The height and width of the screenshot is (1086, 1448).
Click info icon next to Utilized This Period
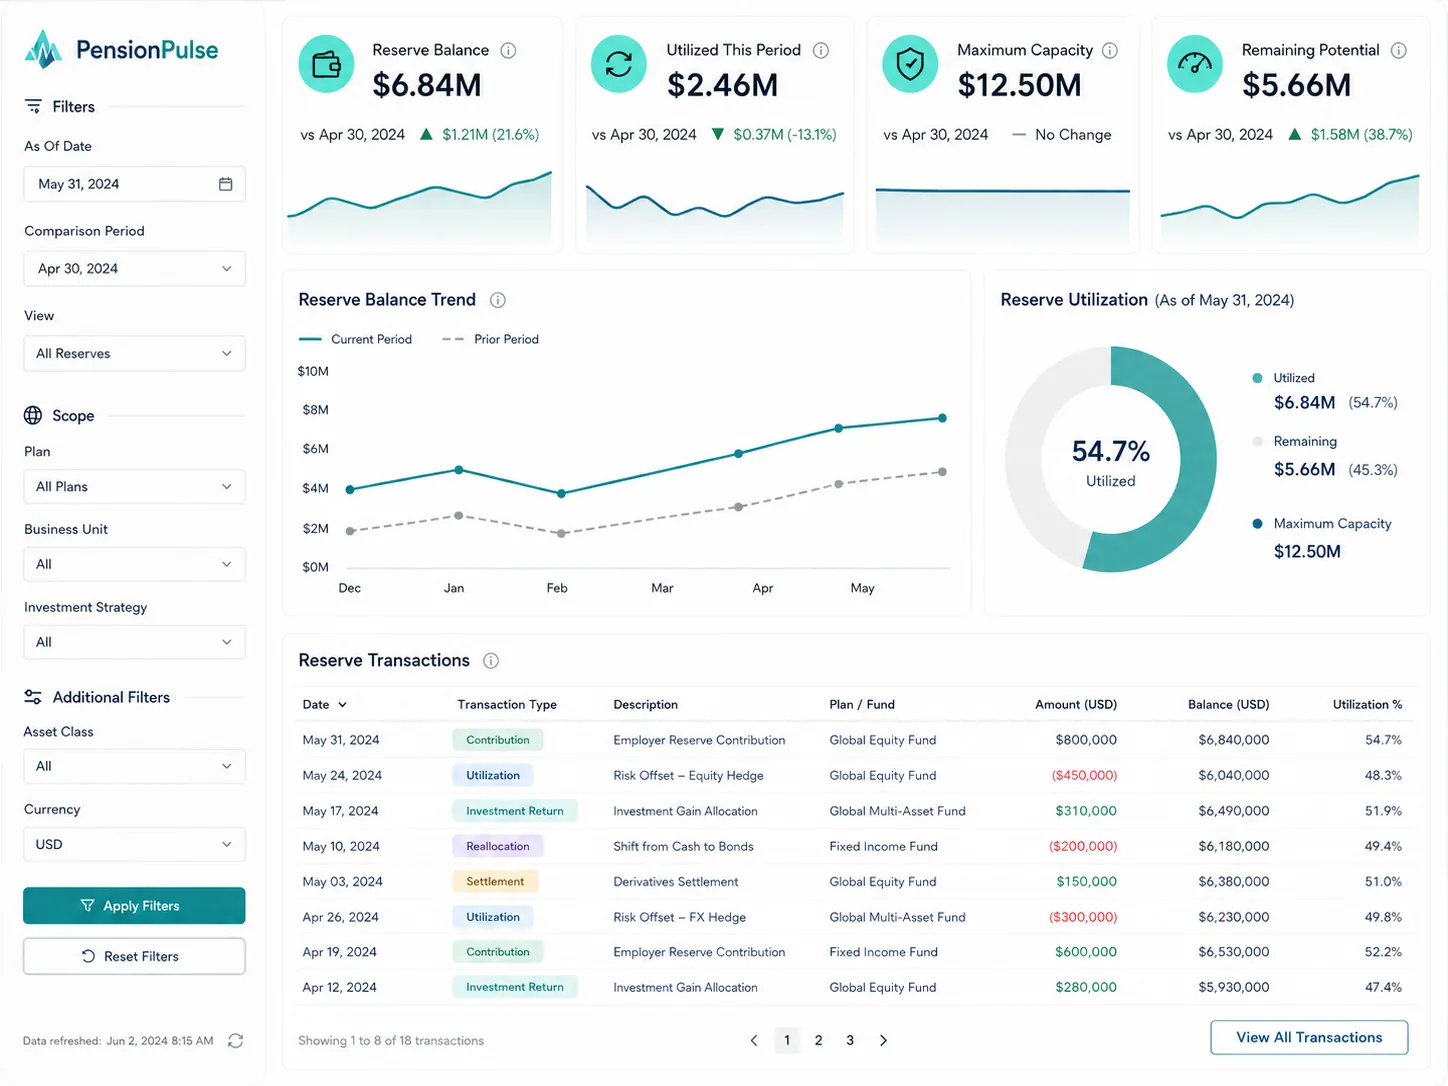pyautogui.click(x=821, y=50)
